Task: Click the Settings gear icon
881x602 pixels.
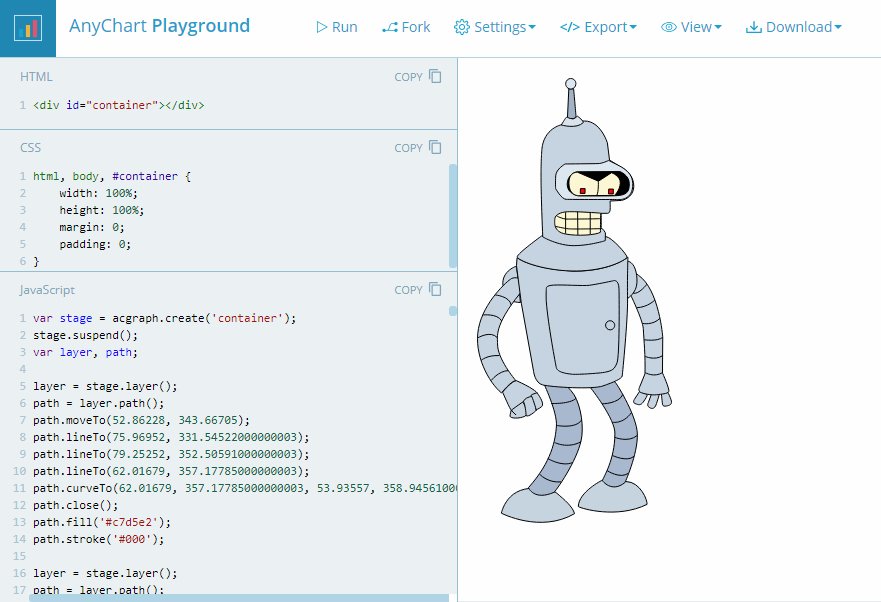Action: point(461,27)
